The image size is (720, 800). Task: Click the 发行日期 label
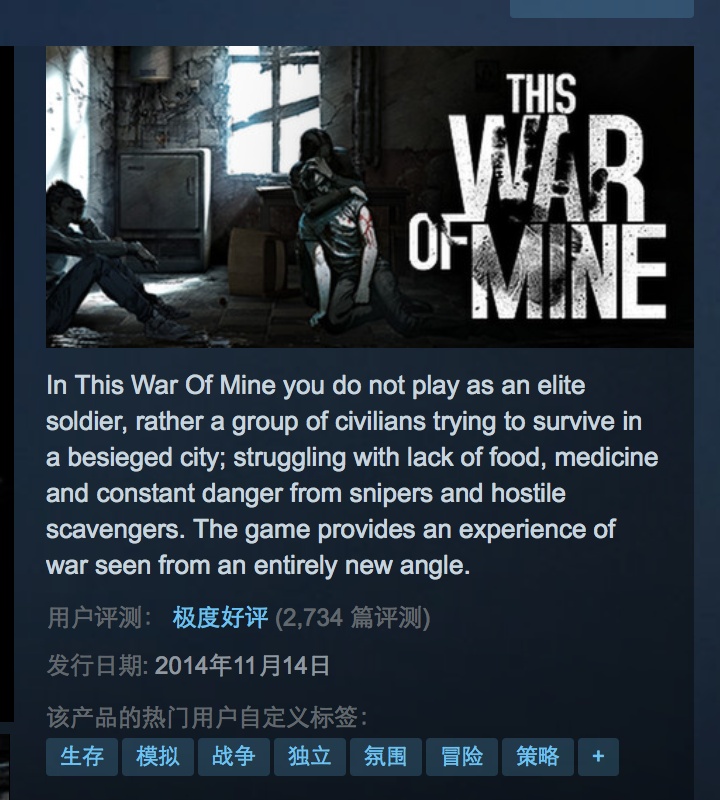[x=97, y=666]
